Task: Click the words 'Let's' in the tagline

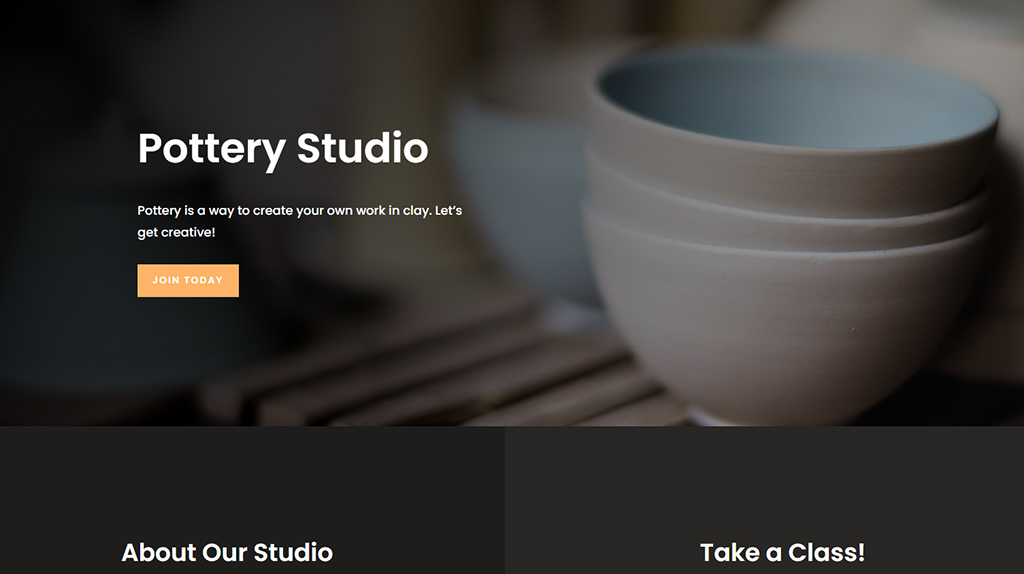Action: pos(448,210)
